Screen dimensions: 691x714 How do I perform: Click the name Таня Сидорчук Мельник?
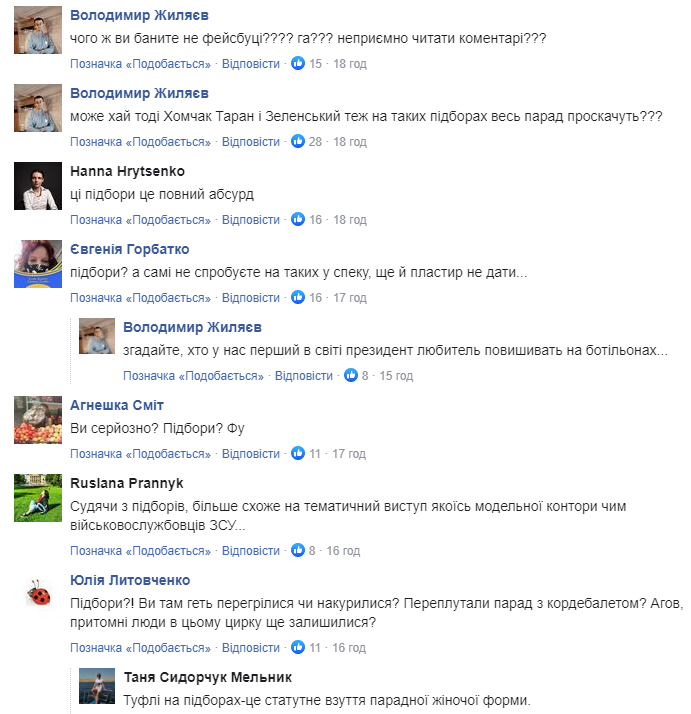[209, 677]
